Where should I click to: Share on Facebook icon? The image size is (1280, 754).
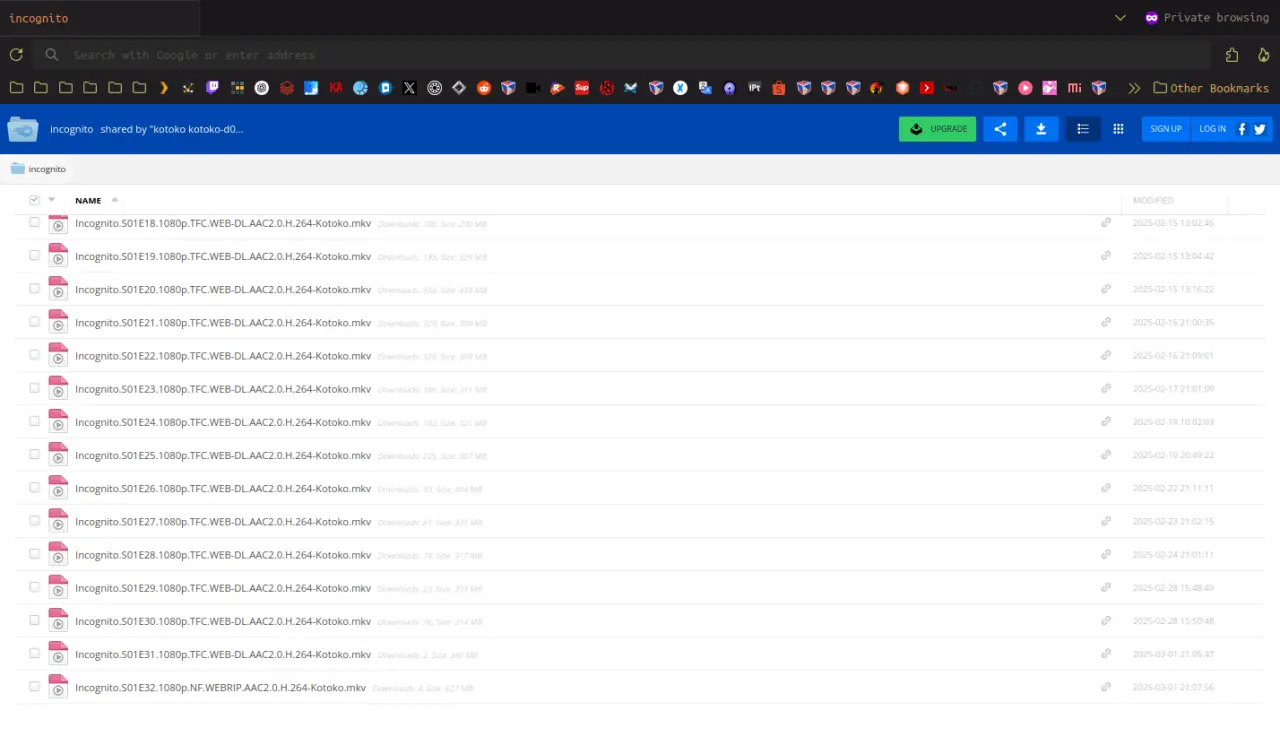pyautogui.click(x=1242, y=129)
